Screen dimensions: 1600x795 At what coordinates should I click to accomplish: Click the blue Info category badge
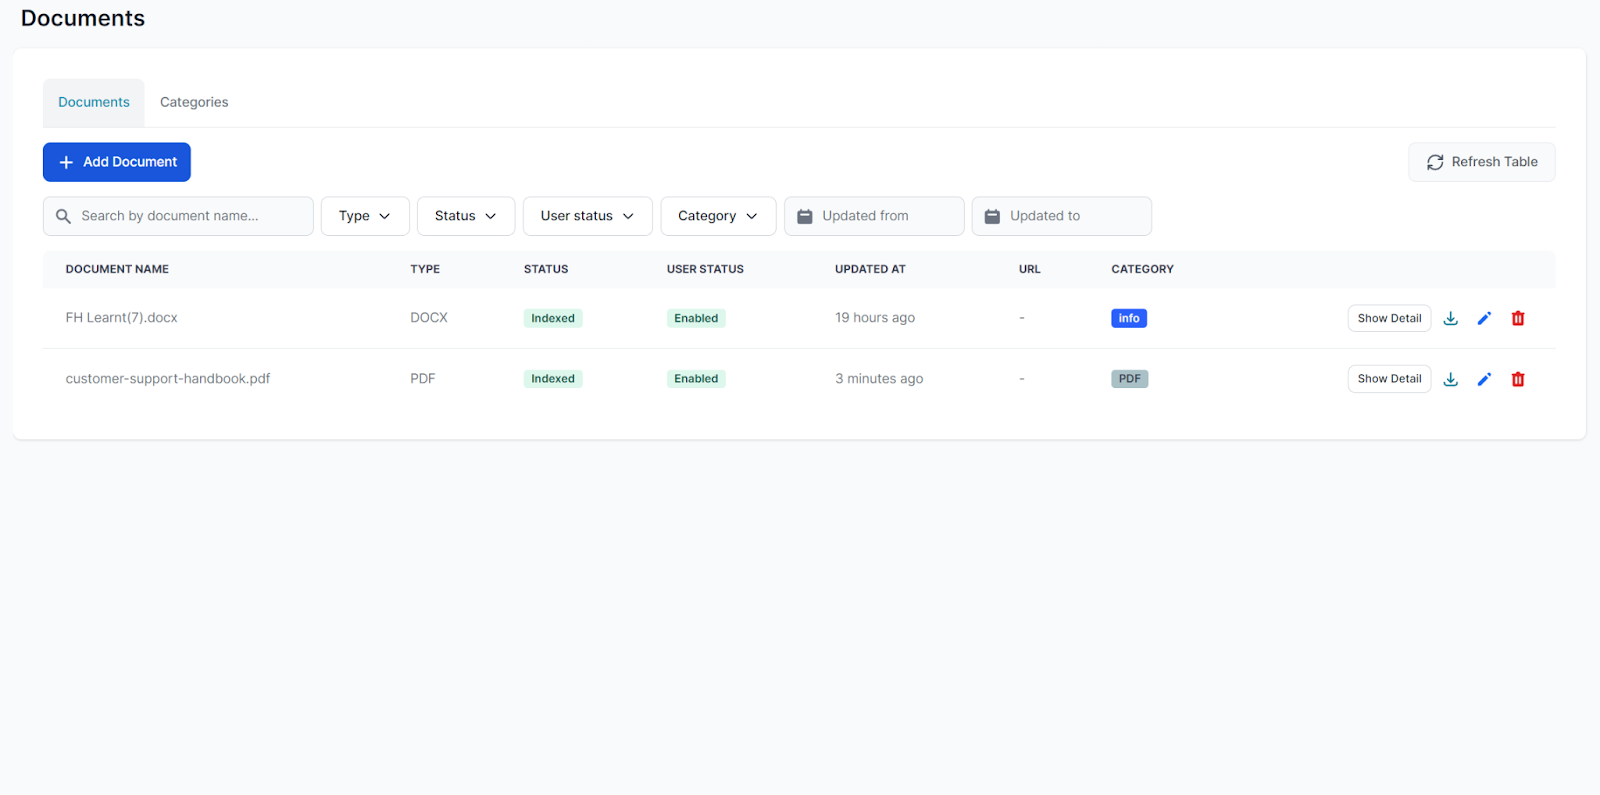[x=1128, y=318]
